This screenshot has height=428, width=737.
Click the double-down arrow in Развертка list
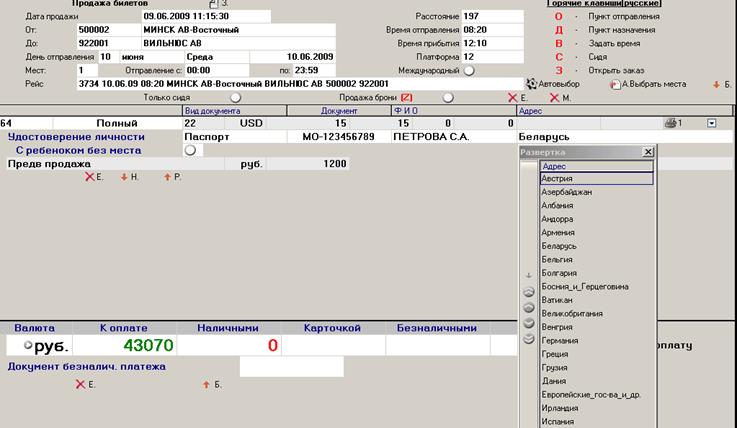click(x=529, y=338)
